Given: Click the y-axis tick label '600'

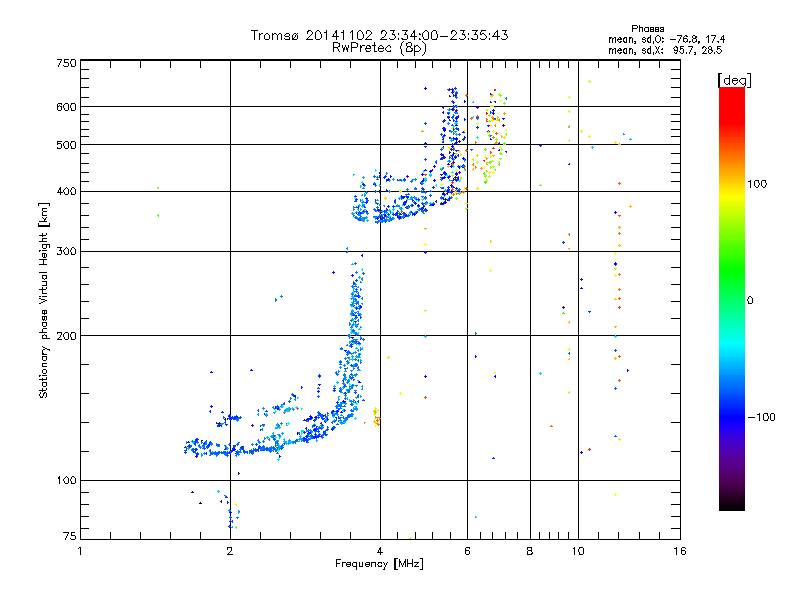Looking at the screenshot, I should 66,107.
